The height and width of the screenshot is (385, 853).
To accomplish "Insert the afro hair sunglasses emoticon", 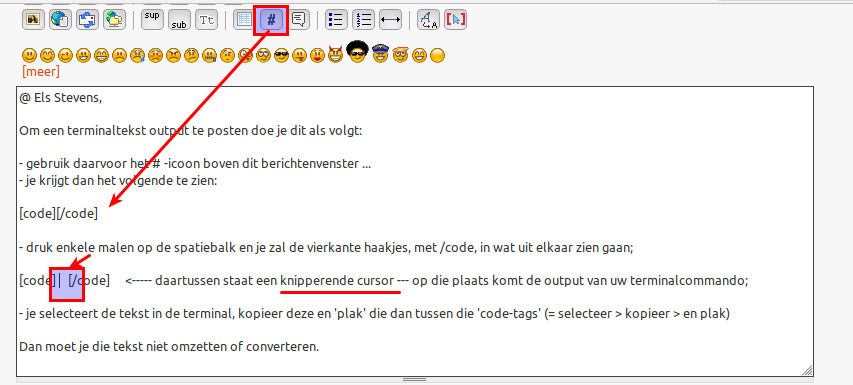I will 357,51.
